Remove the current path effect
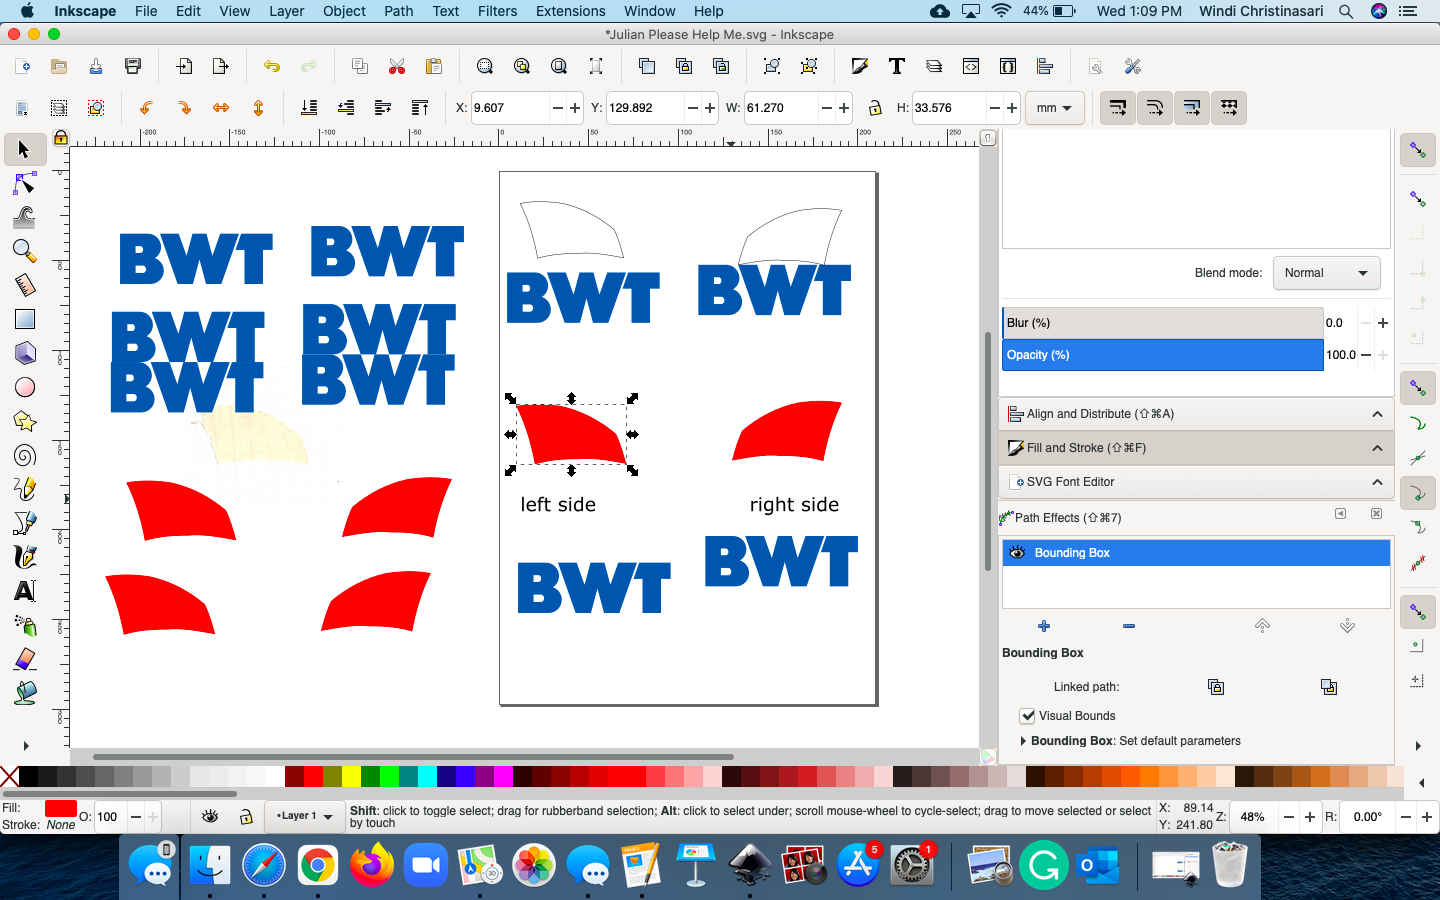Screen dimensions: 1440x900 coord(1129,626)
